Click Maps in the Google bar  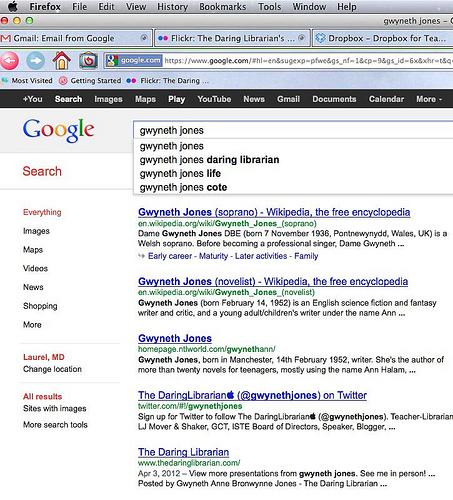coord(145,99)
